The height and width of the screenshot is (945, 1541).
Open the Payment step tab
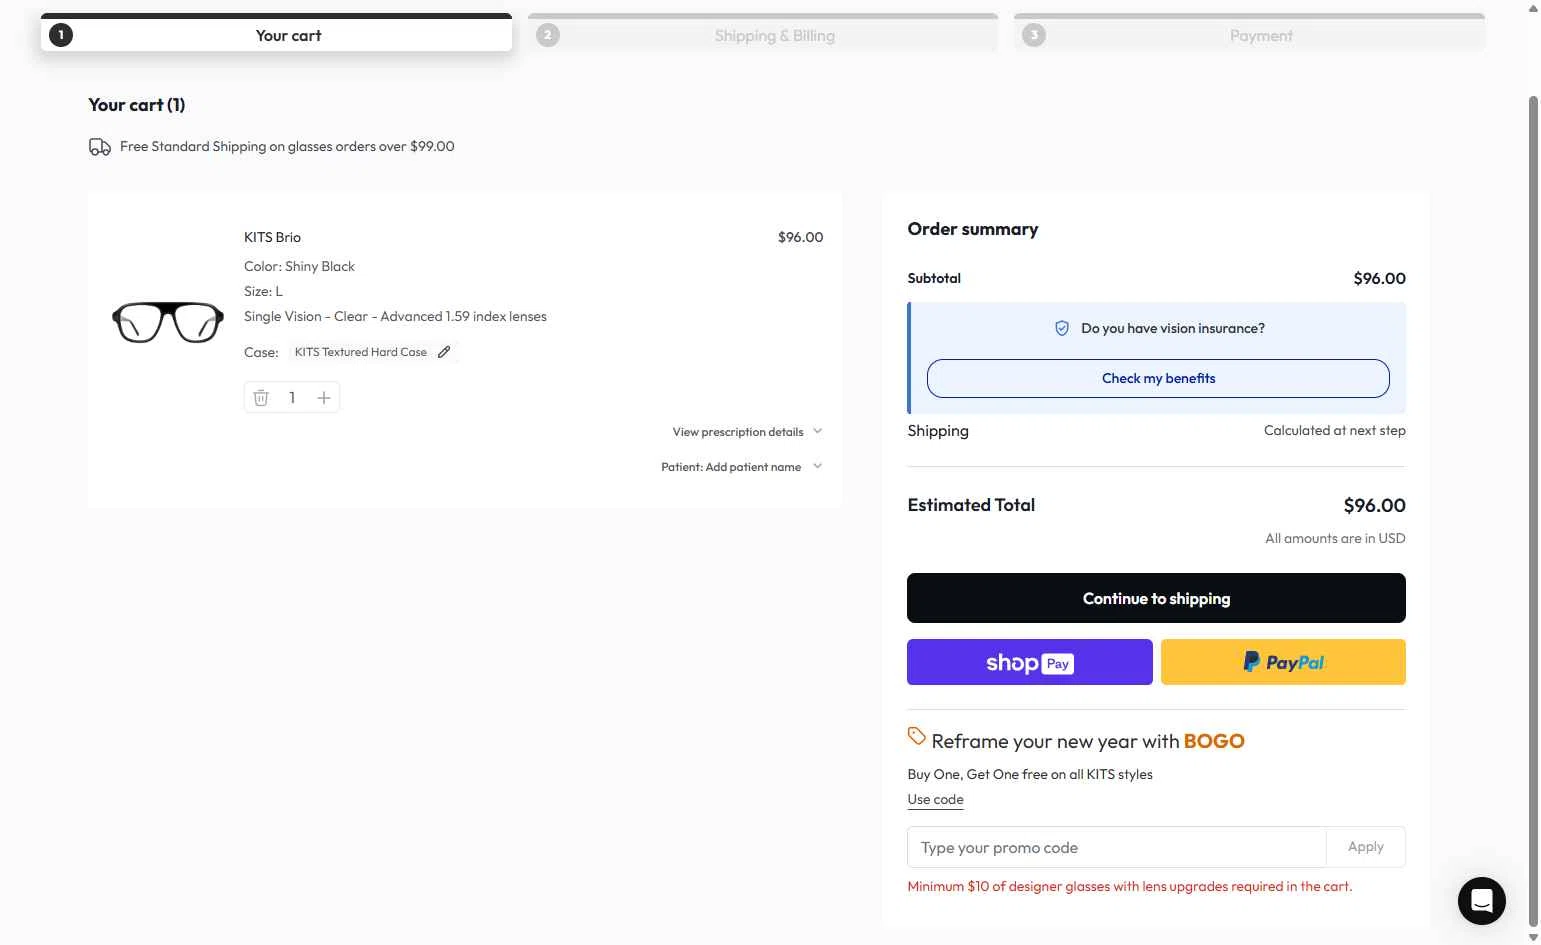pyautogui.click(x=1249, y=35)
